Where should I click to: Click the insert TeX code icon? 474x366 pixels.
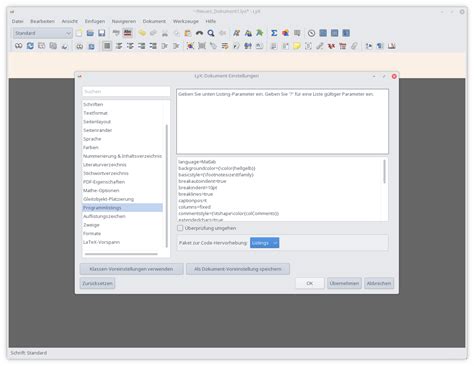click(x=331, y=46)
